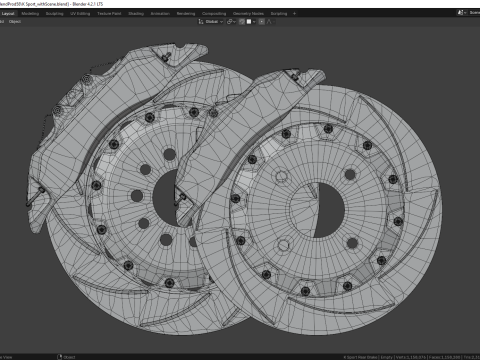Screen dimensions: 480x360
Task: Go to the Texture Paint workspace tab
Action: [x=109, y=14]
